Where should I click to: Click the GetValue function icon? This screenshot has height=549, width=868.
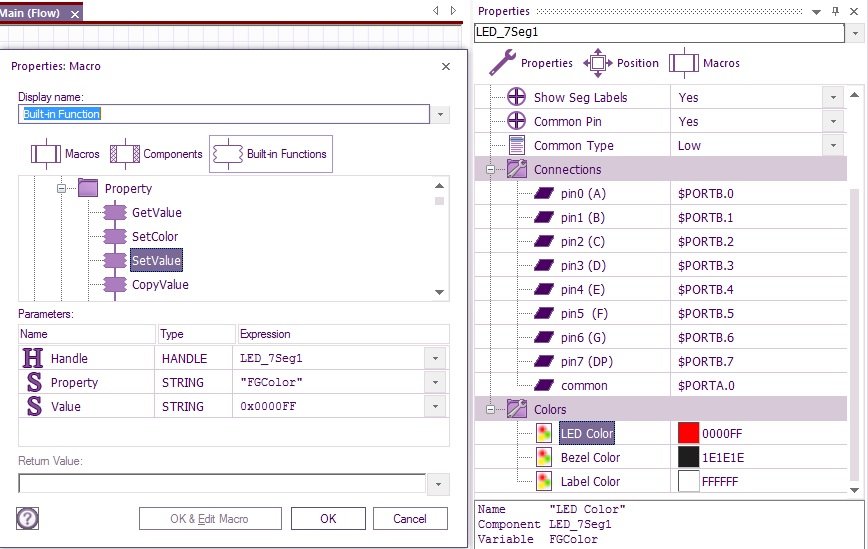pyautogui.click(x=116, y=213)
